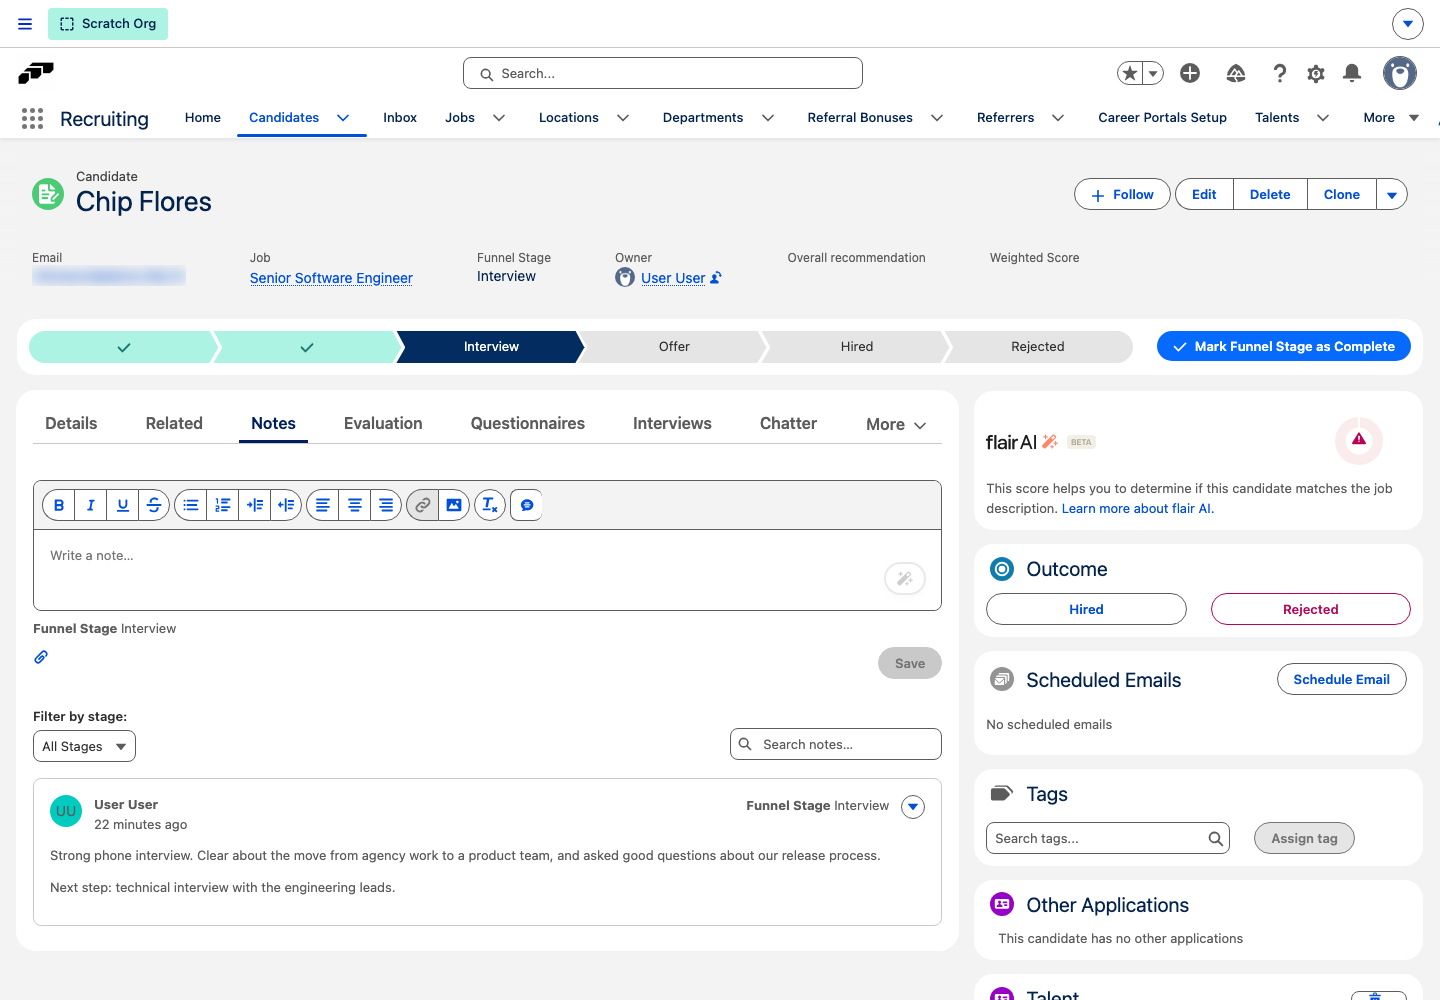Open the favorites list dropdown
The width and height of the screenshot is (1440, 1000).
(1153, 73)
